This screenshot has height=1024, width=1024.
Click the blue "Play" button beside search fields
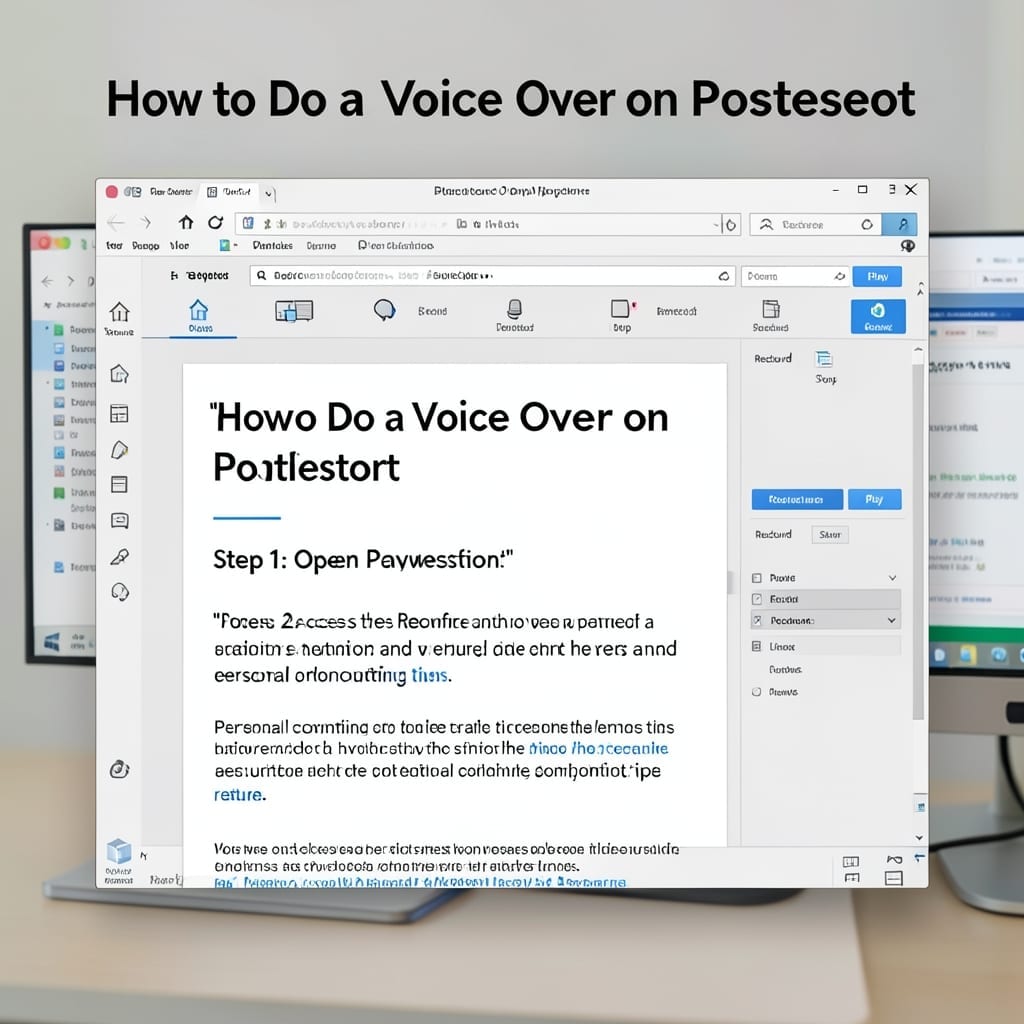point(877,277)
